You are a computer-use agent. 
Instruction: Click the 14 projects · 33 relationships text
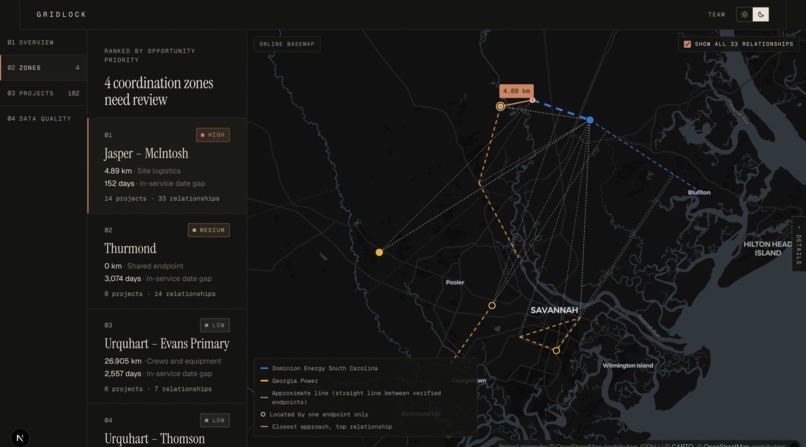(x=162, y=198)
